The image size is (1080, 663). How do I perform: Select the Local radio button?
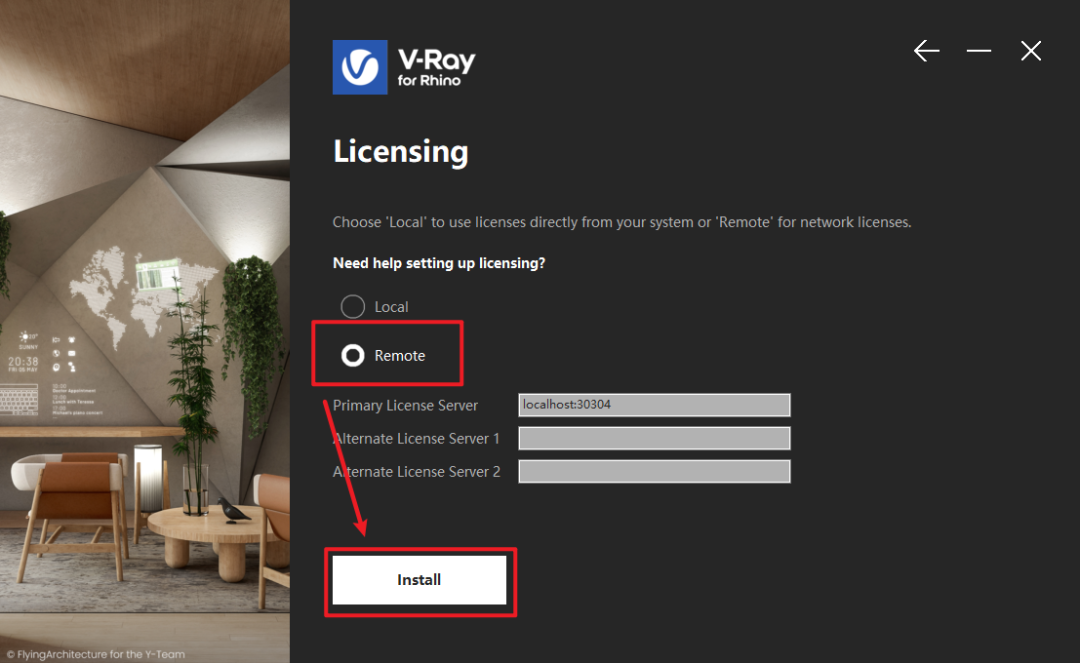pos(353,306)
